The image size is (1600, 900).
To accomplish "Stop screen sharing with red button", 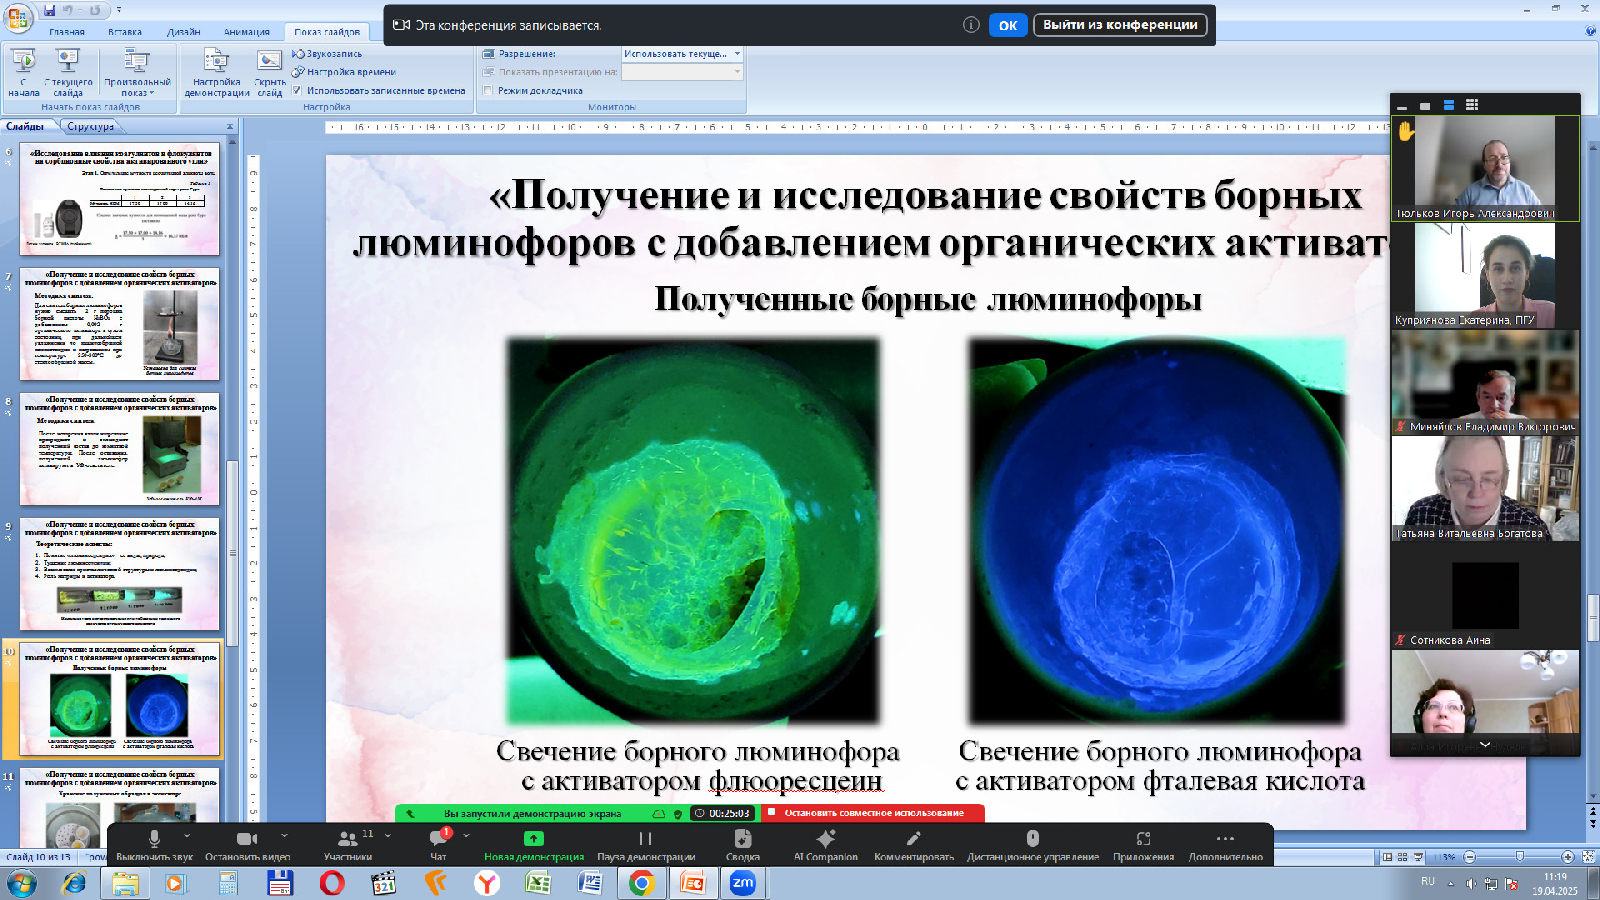I will 873,813.
